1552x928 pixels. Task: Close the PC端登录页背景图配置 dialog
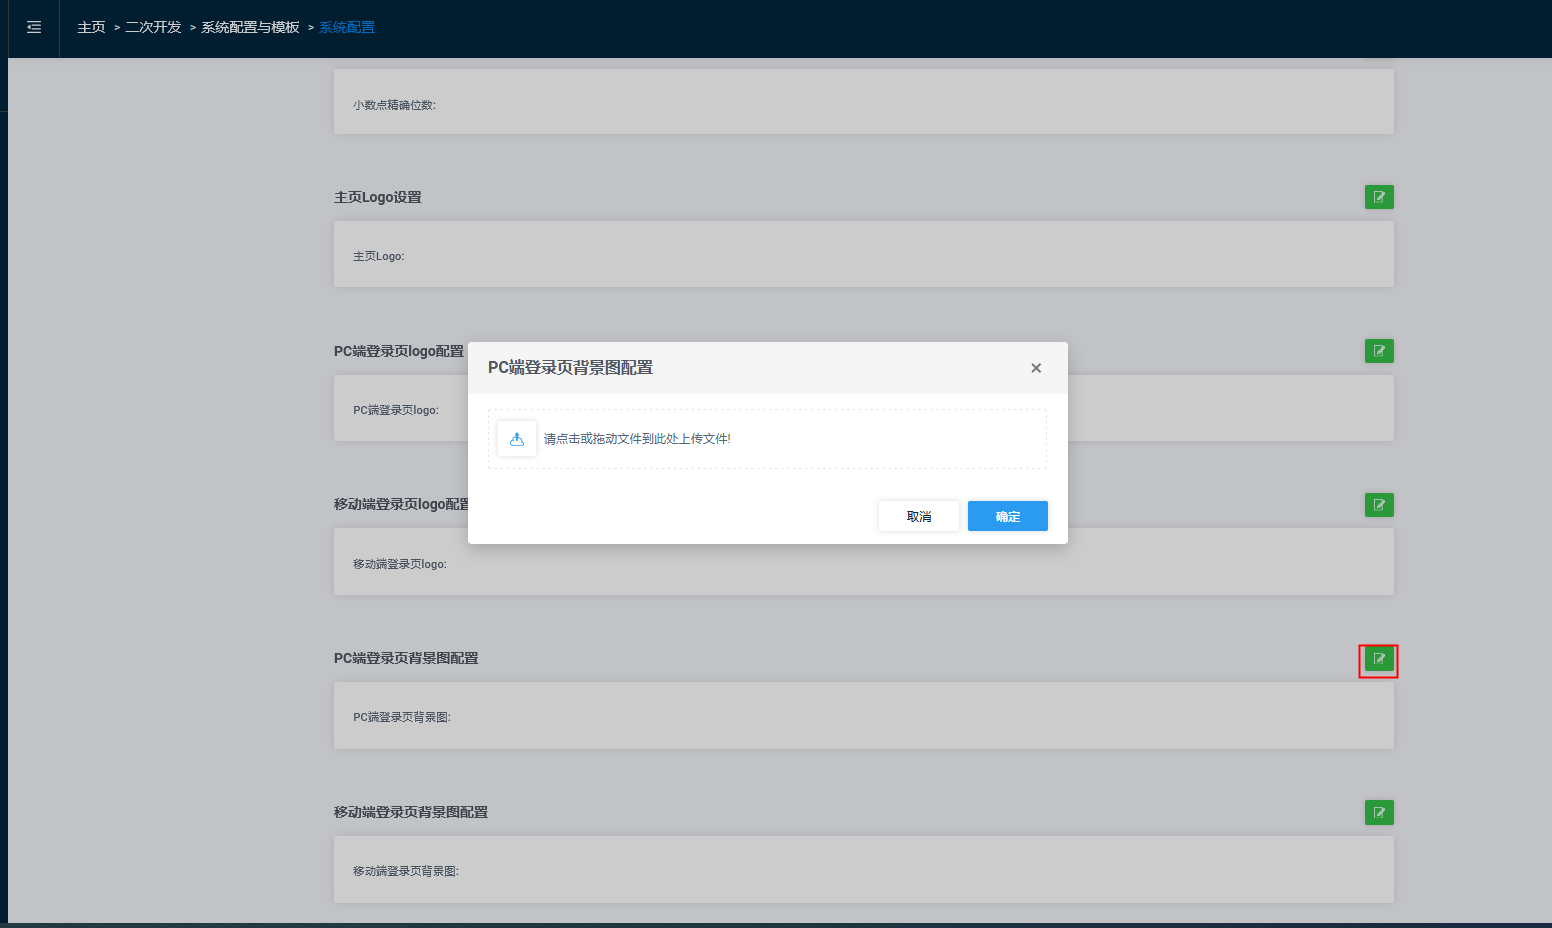(1036, 368)
